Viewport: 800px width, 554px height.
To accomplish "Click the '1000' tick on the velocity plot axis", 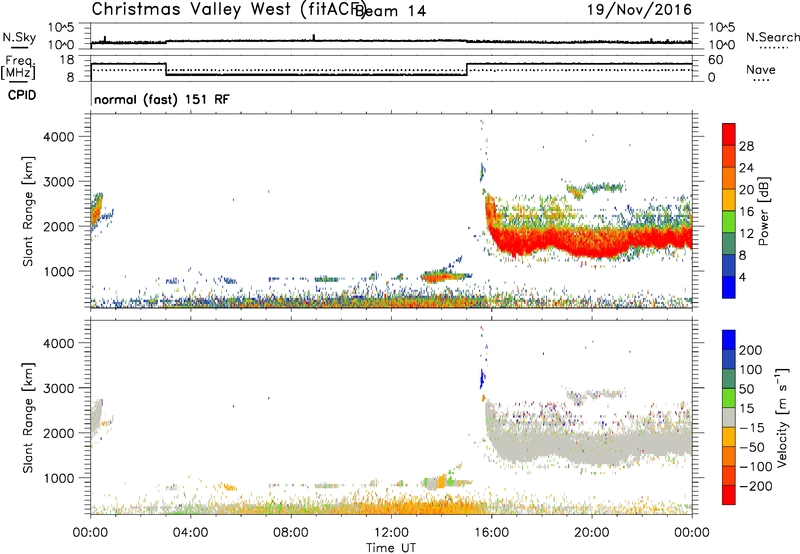I will [59, 478].
